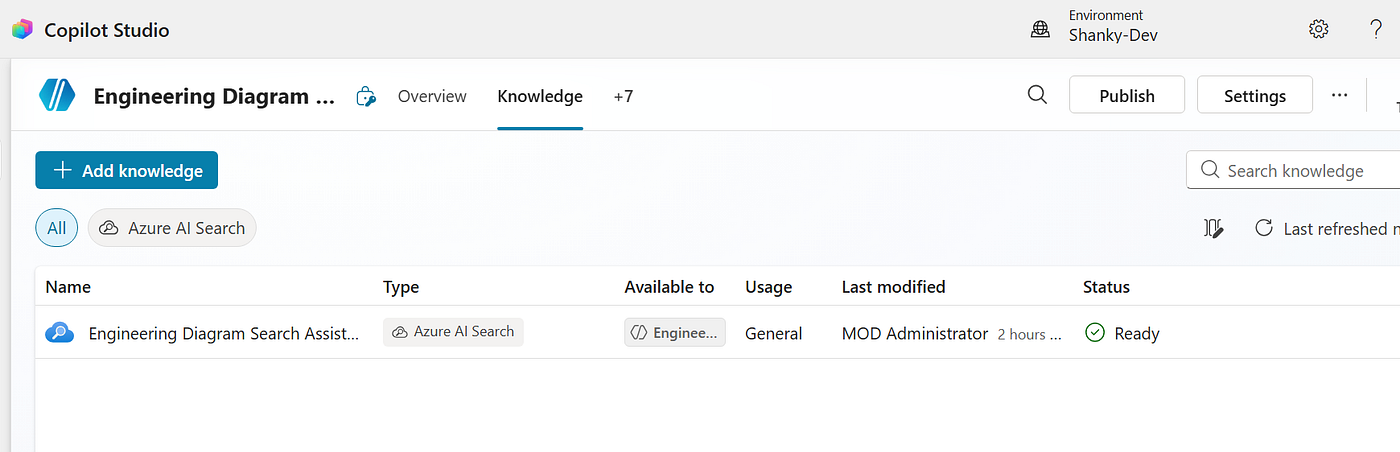The image size is (1400, 452).
Task: Sort by the Last modified column header
Action: pyautogui.click(x=893, y=287)
